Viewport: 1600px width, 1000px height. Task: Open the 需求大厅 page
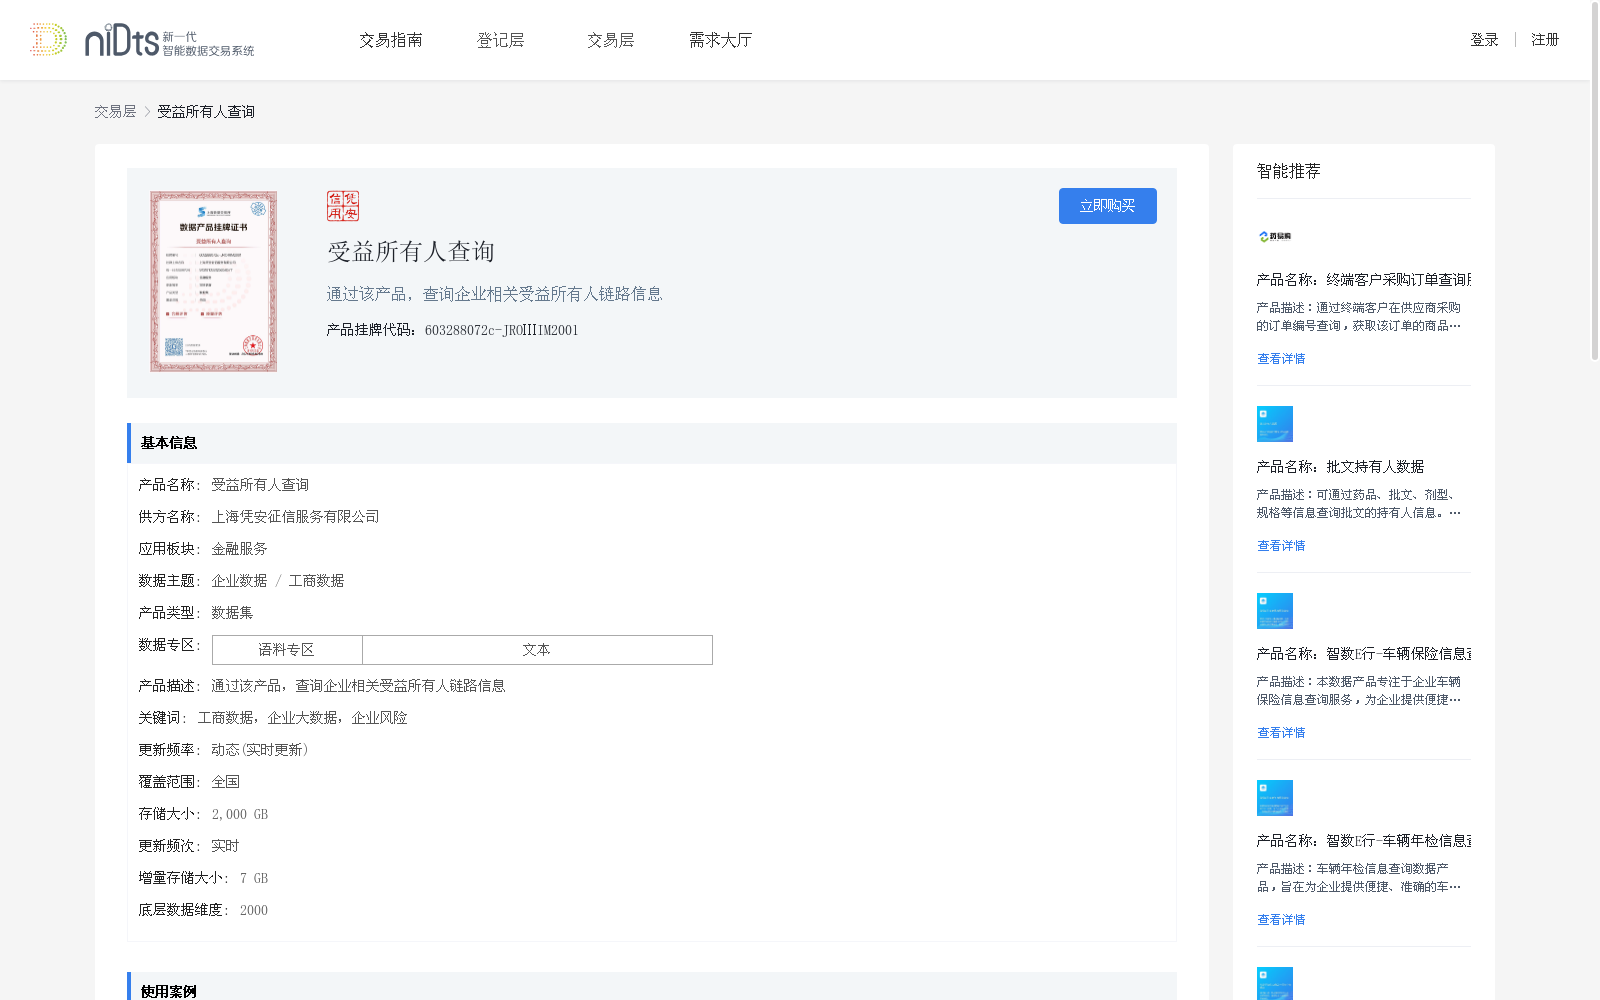721,40
